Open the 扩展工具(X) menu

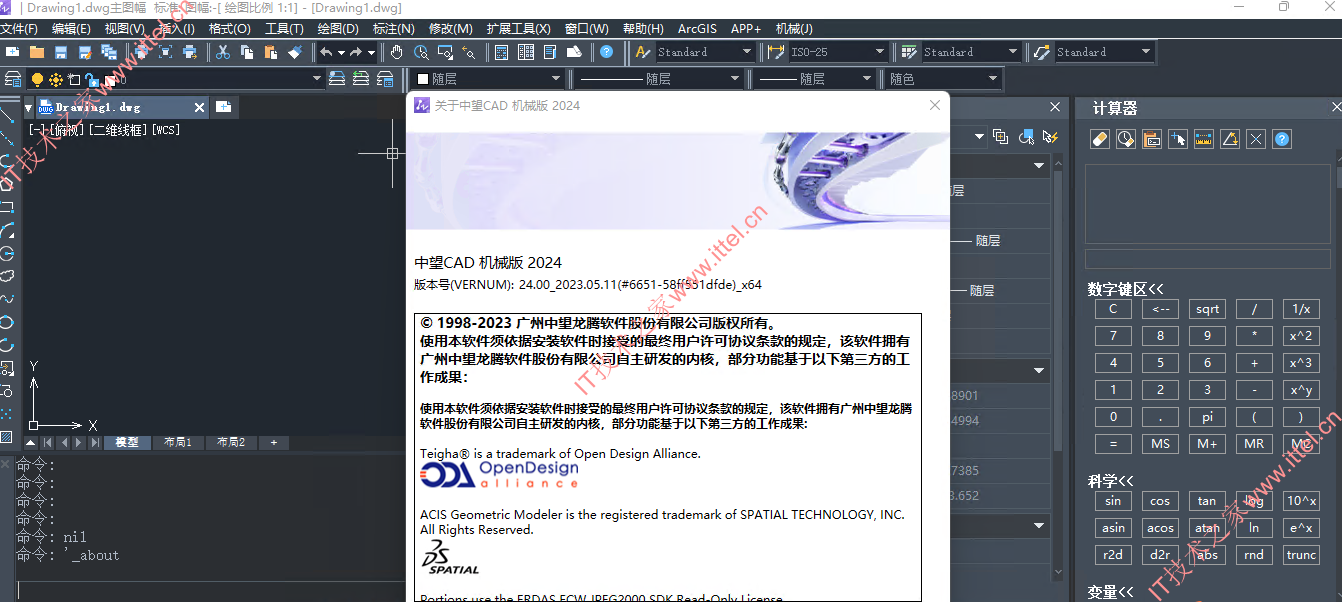click(x=518, y=29)
